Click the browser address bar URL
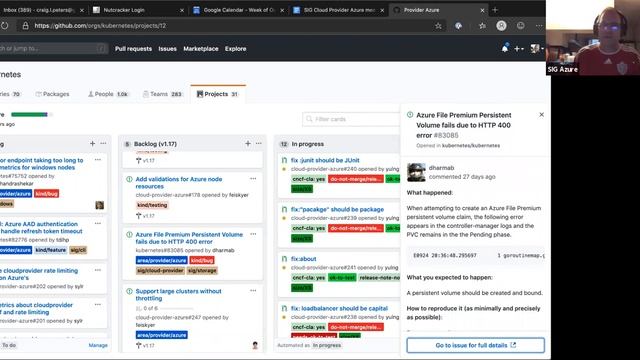The height and width of the screenshot is (360, 640). pos(100,26)
